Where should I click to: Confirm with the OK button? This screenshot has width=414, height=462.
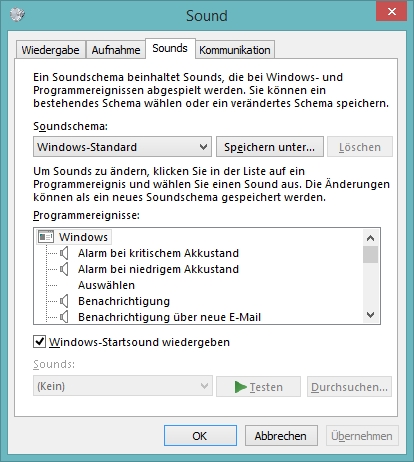(x=200, y=435)
